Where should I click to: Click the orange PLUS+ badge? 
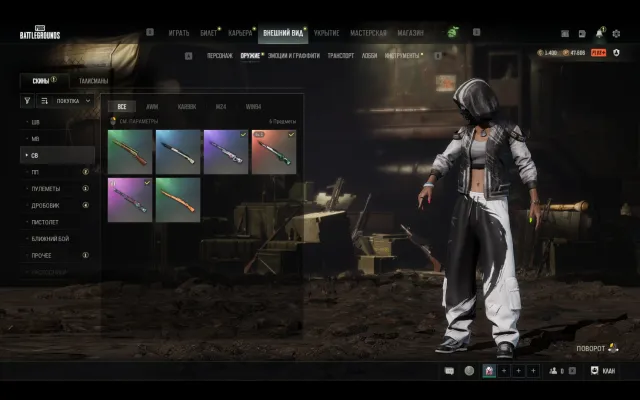598,53
